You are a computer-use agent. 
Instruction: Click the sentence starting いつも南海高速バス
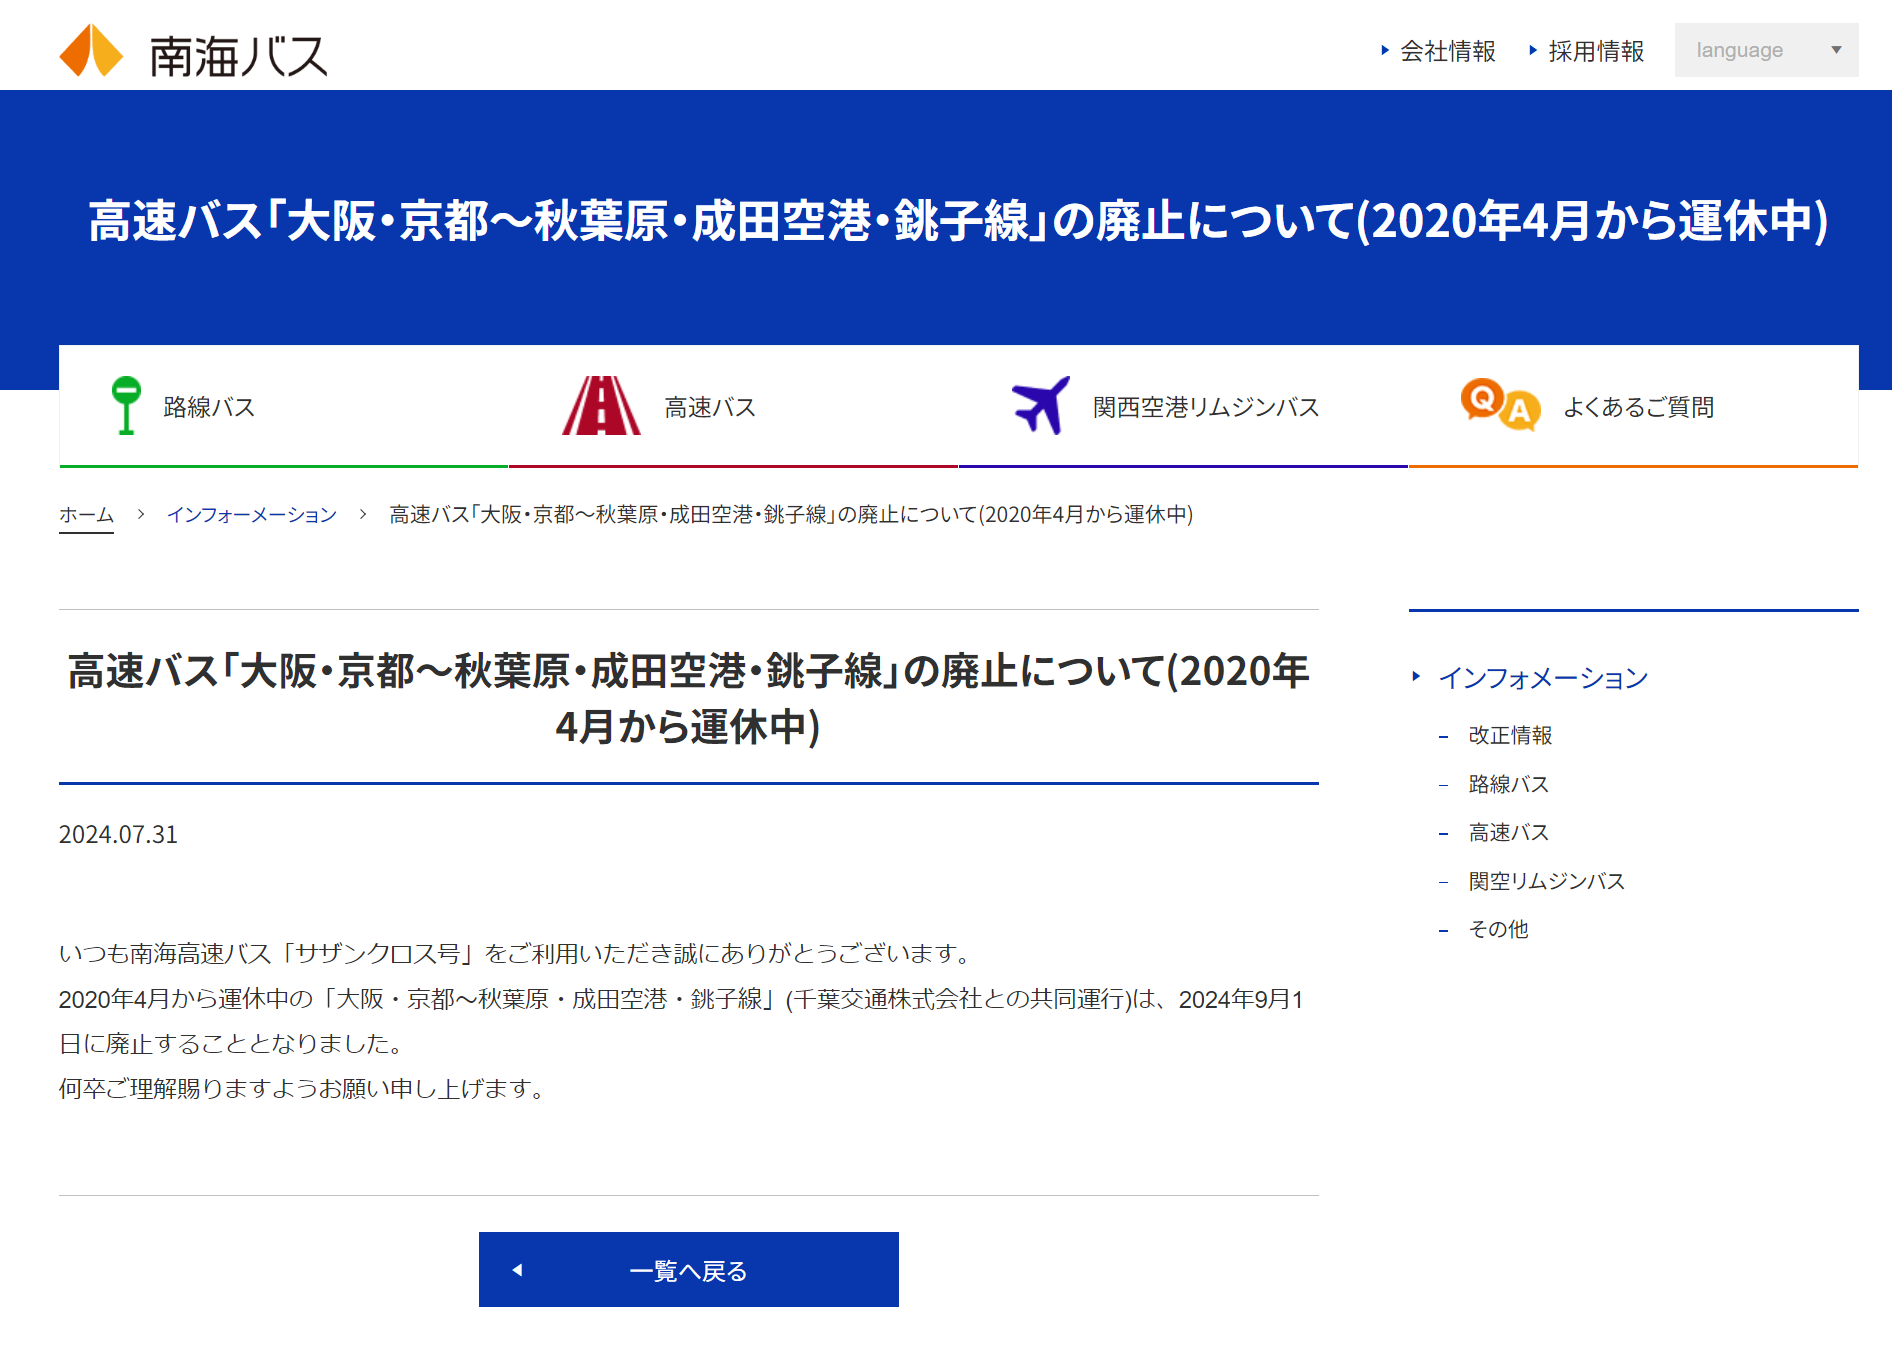point(518,954)
